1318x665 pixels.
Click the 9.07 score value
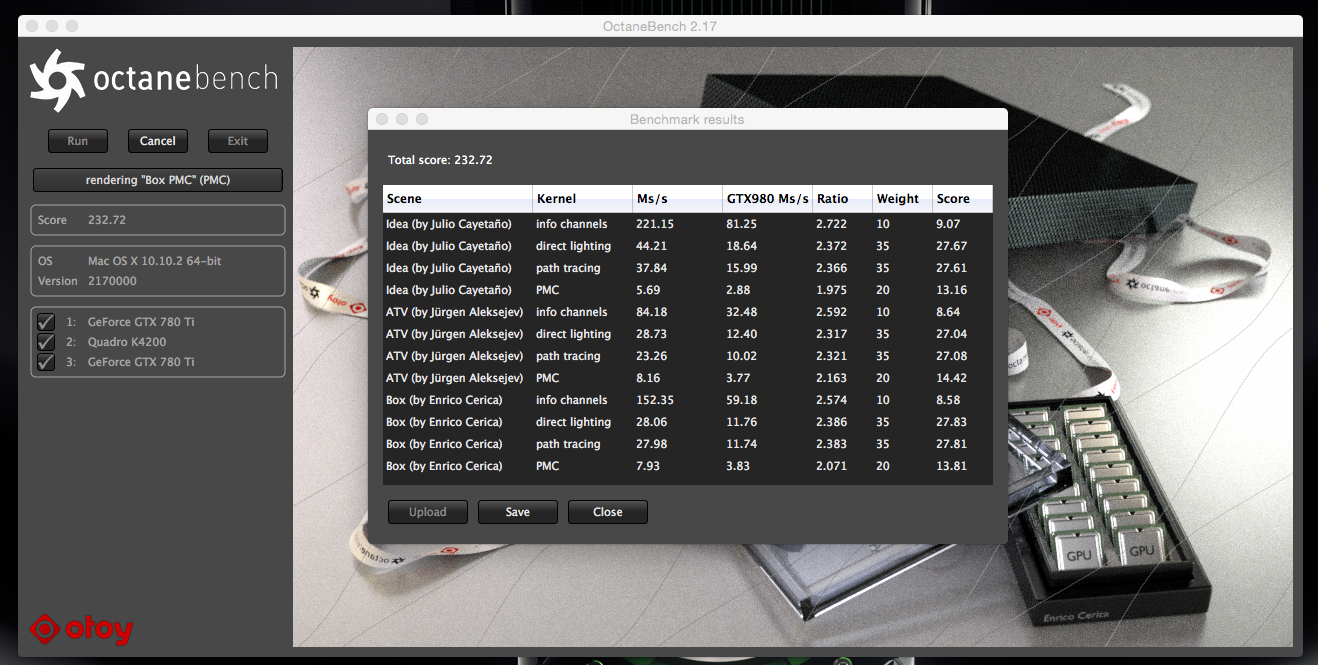[948, 224]
